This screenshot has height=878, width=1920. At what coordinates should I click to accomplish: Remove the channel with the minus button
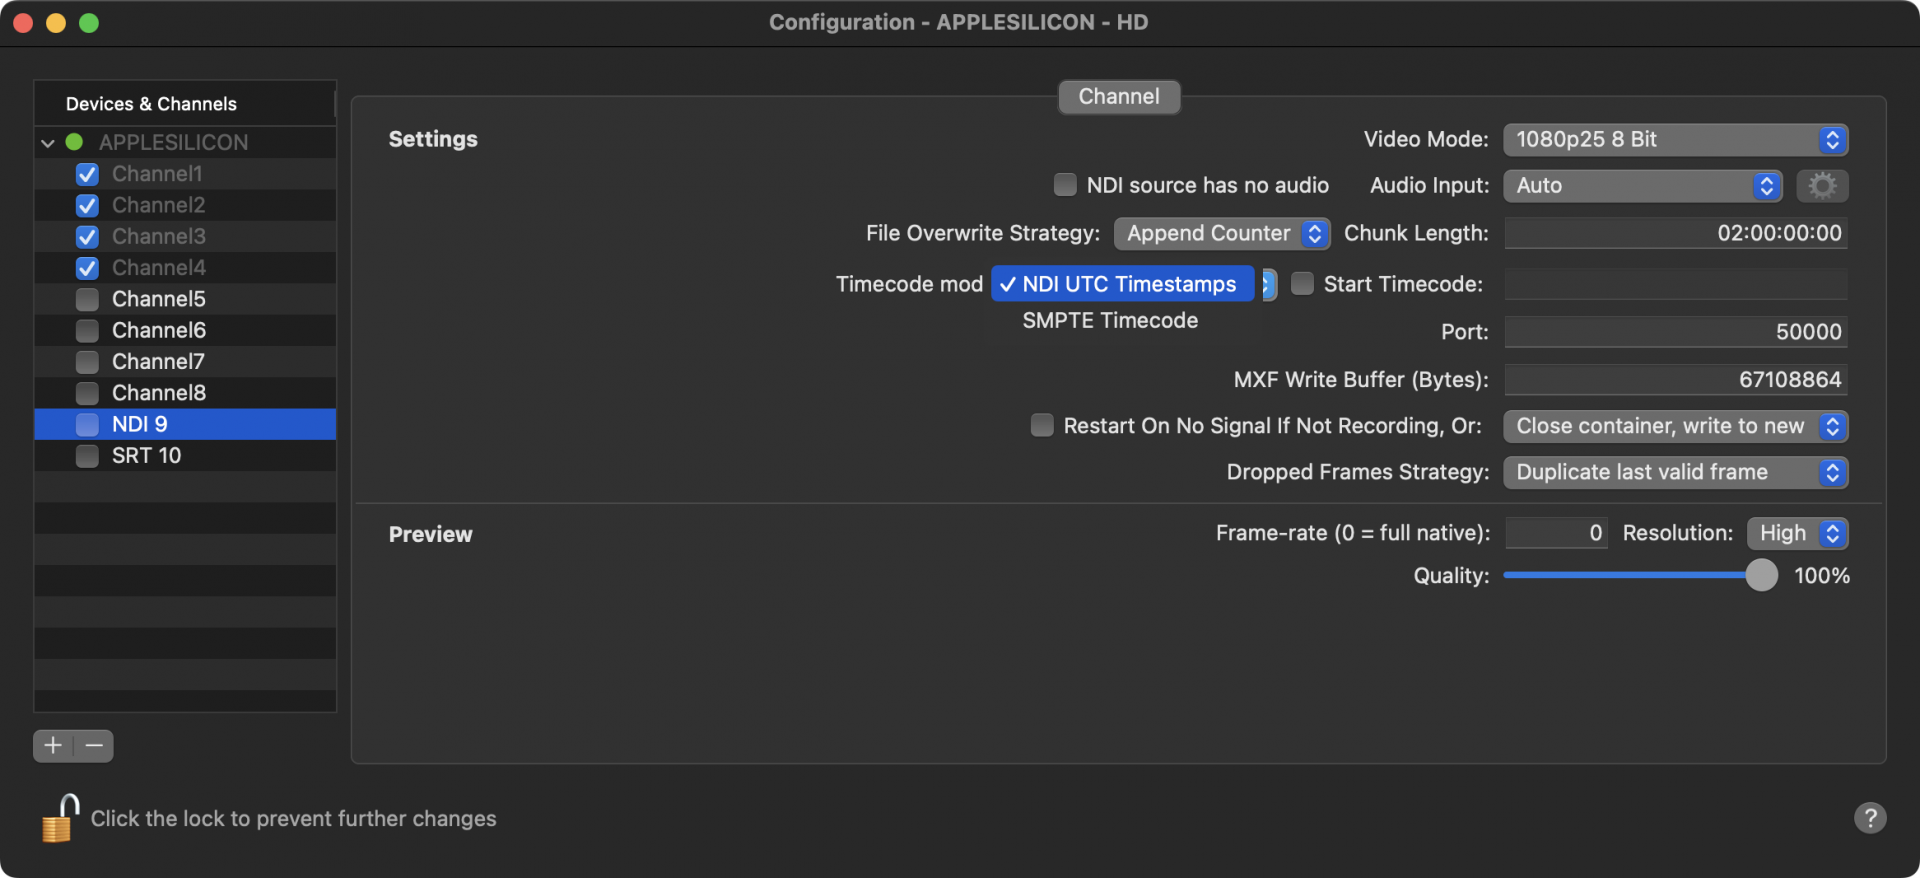click(94, 746)
